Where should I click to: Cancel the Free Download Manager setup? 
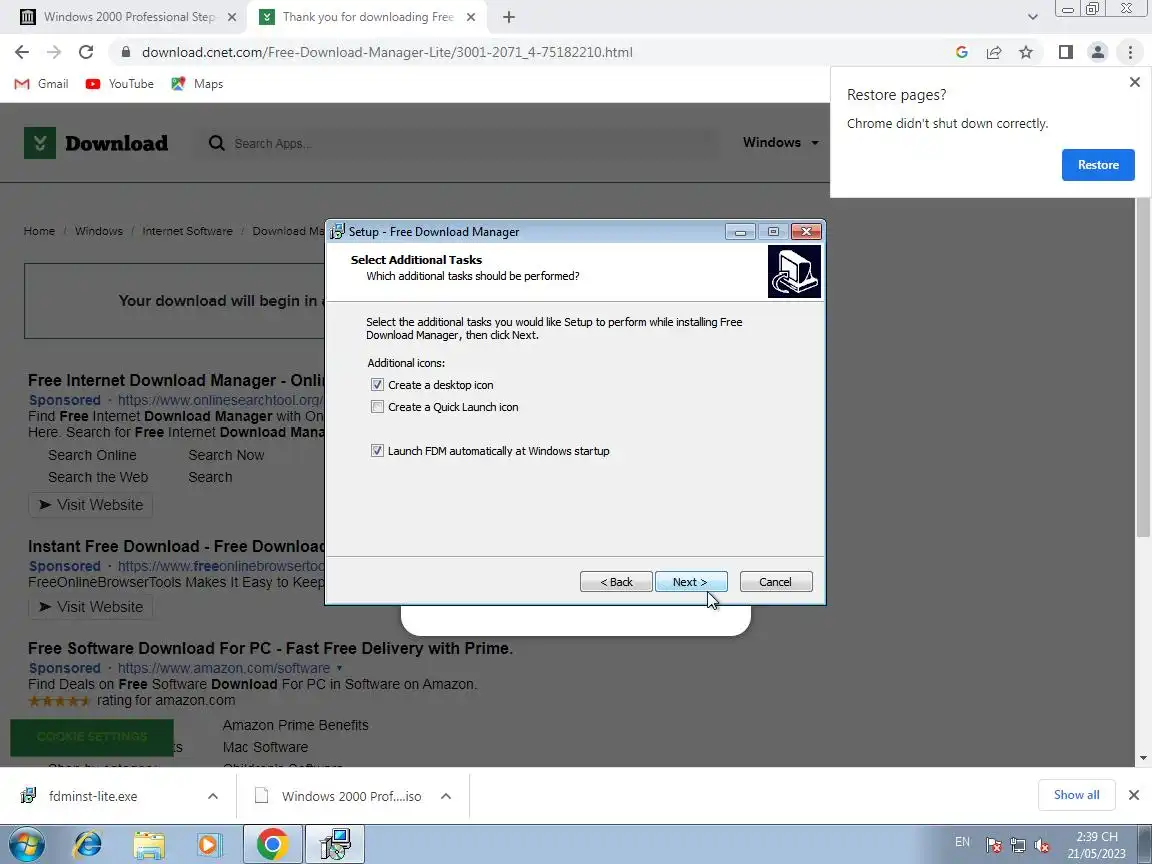coord(776,582)
